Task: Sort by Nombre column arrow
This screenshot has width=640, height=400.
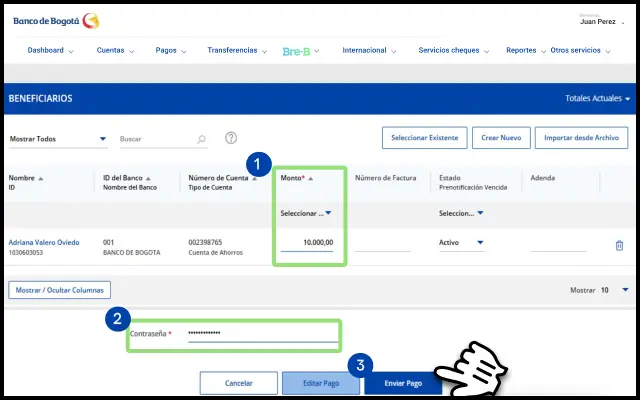Action: [x=40, y=179]
